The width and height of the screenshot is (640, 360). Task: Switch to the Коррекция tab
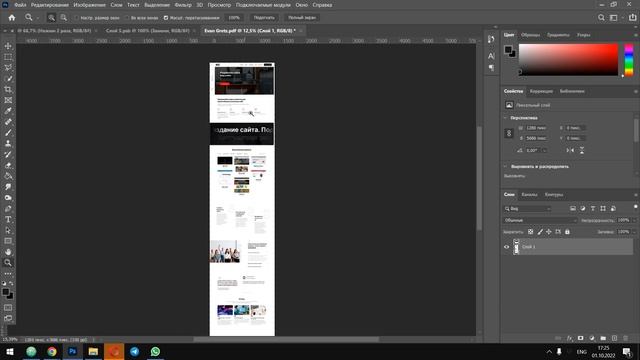pos(541,91)
